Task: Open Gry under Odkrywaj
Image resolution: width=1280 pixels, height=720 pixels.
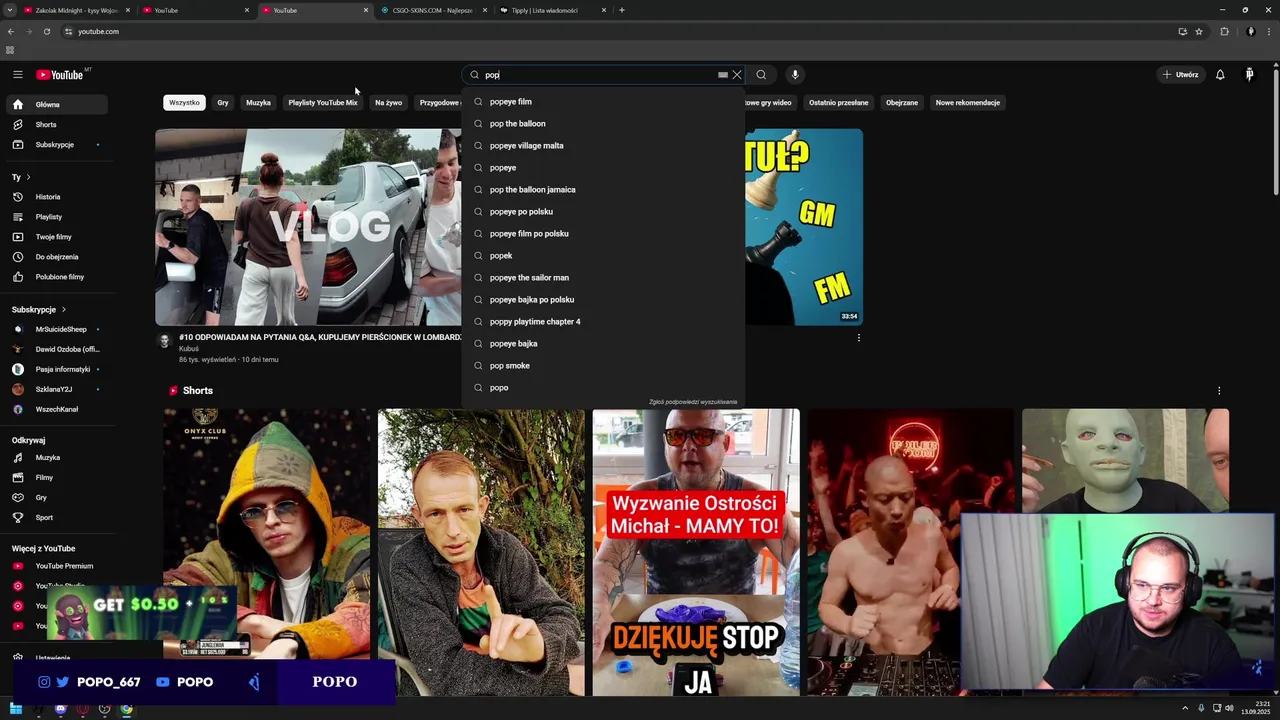Action: 57,498
